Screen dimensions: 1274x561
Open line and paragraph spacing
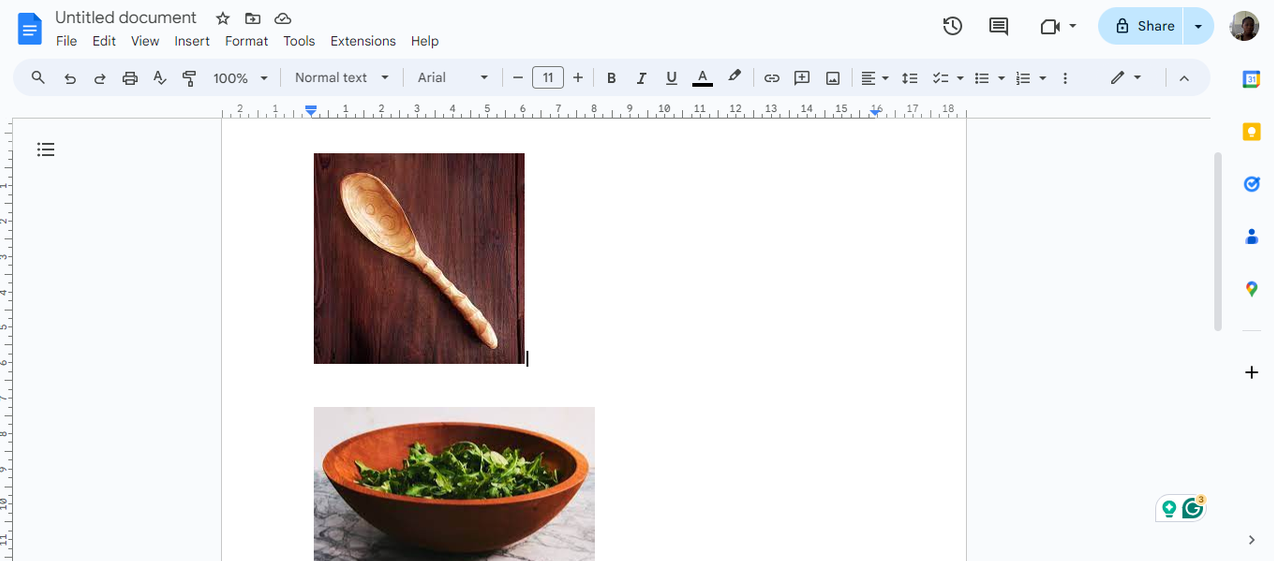[x=909, y=78]
